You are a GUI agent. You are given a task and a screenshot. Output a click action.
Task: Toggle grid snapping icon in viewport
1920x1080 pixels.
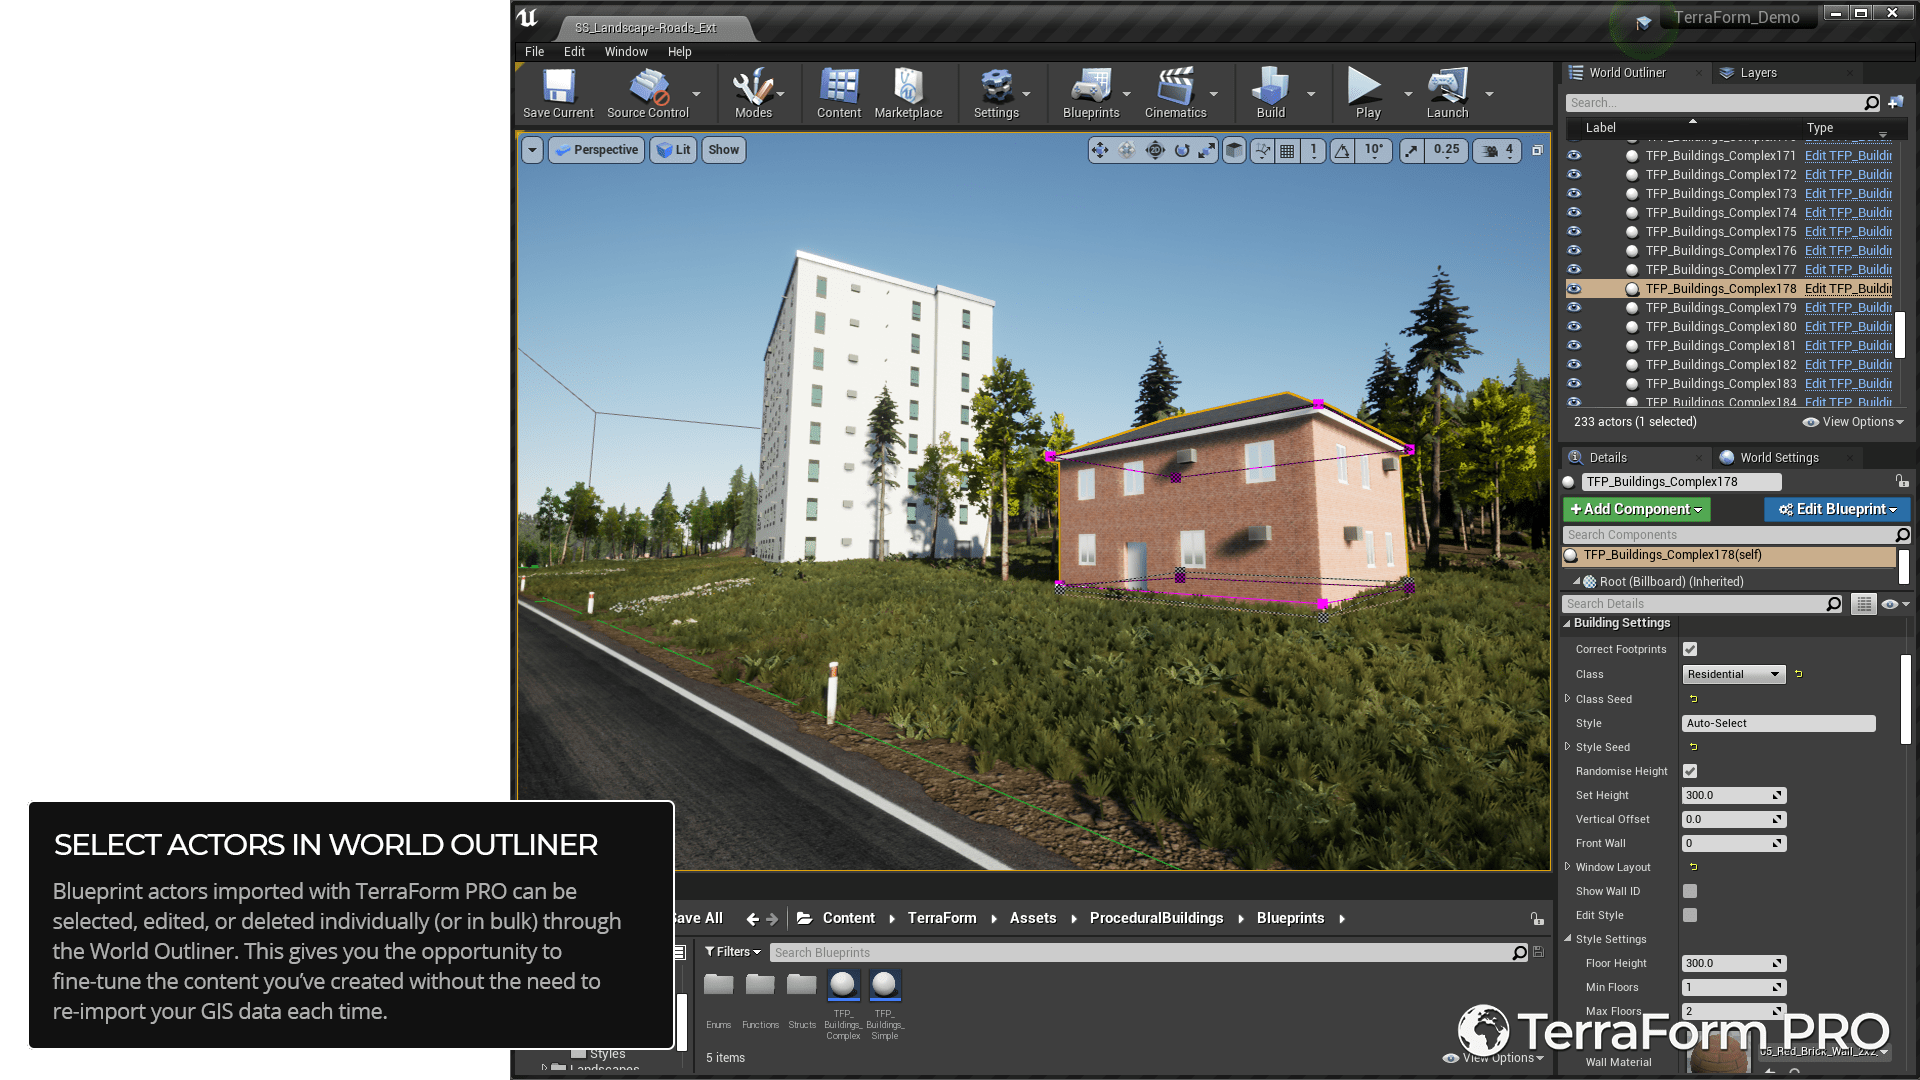tap(1288, 150)
